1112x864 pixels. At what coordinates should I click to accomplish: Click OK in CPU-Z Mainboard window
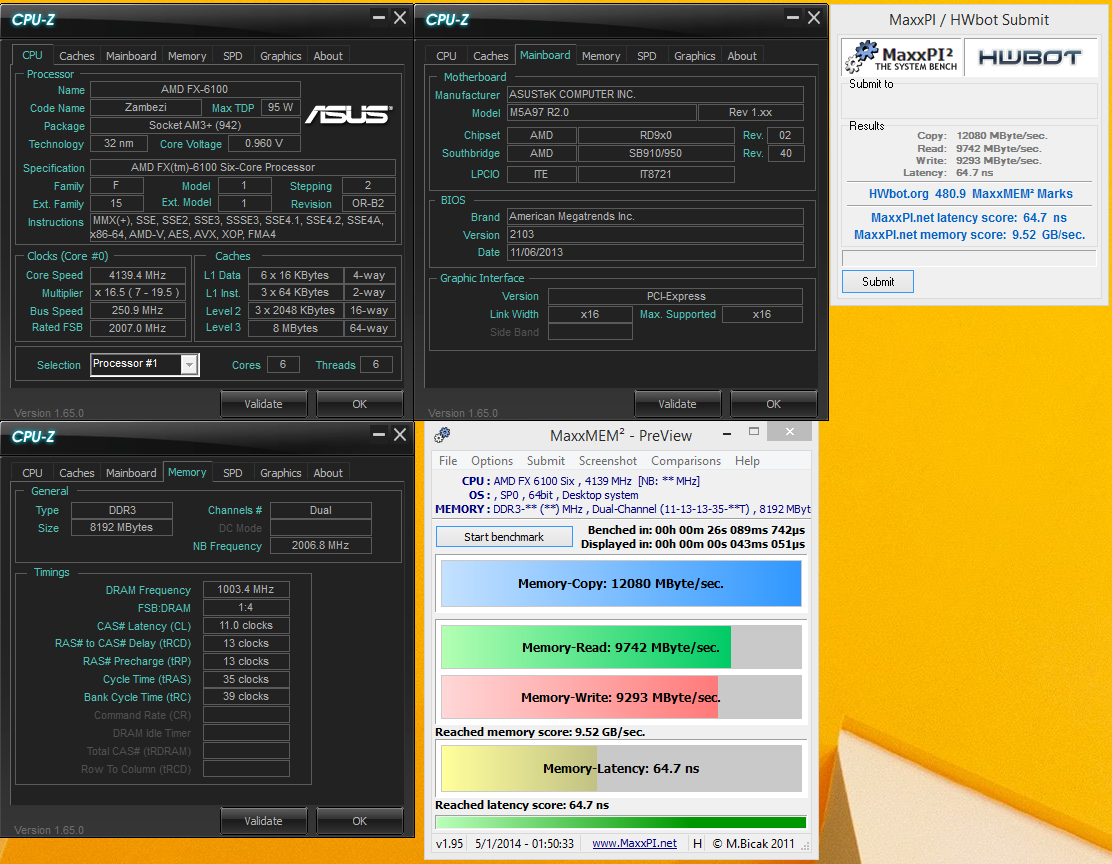point(774,404)
